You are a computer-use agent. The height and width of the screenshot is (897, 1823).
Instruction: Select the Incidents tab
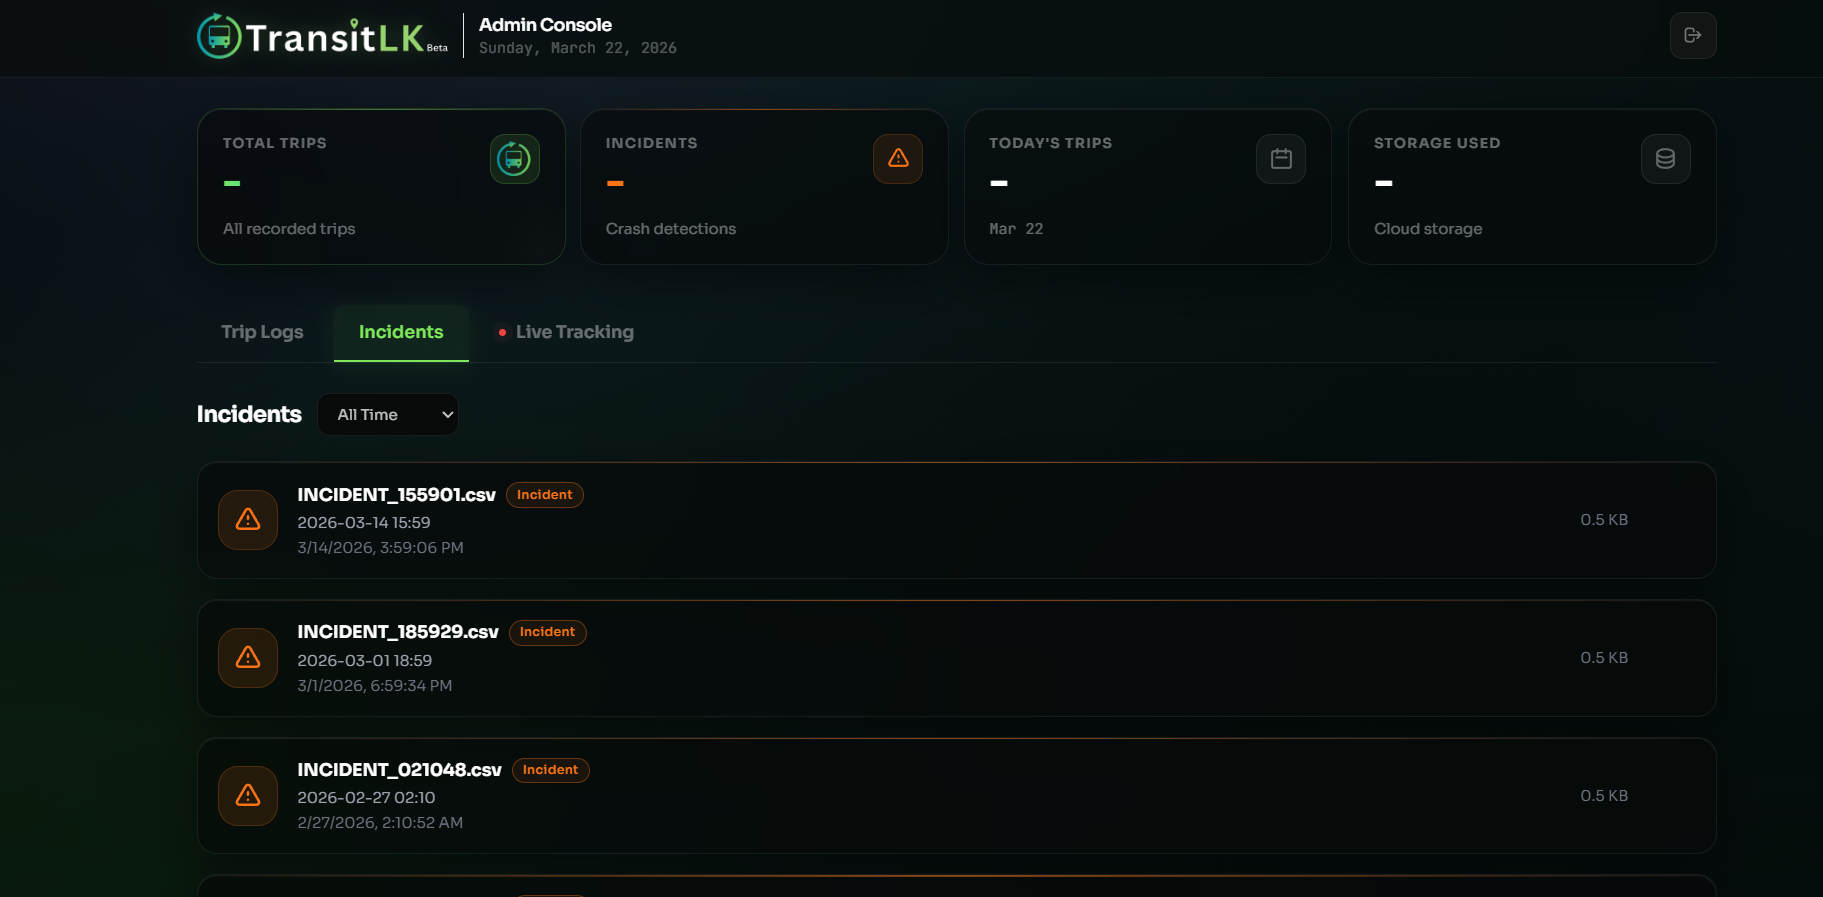(x=401, y=332)
